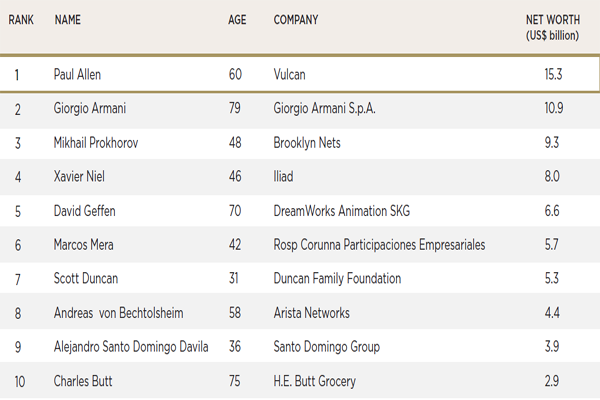Click the Brooklyn Nets company cell
The height and width of the screenshot is (400, 600).
tap(307, 143)
